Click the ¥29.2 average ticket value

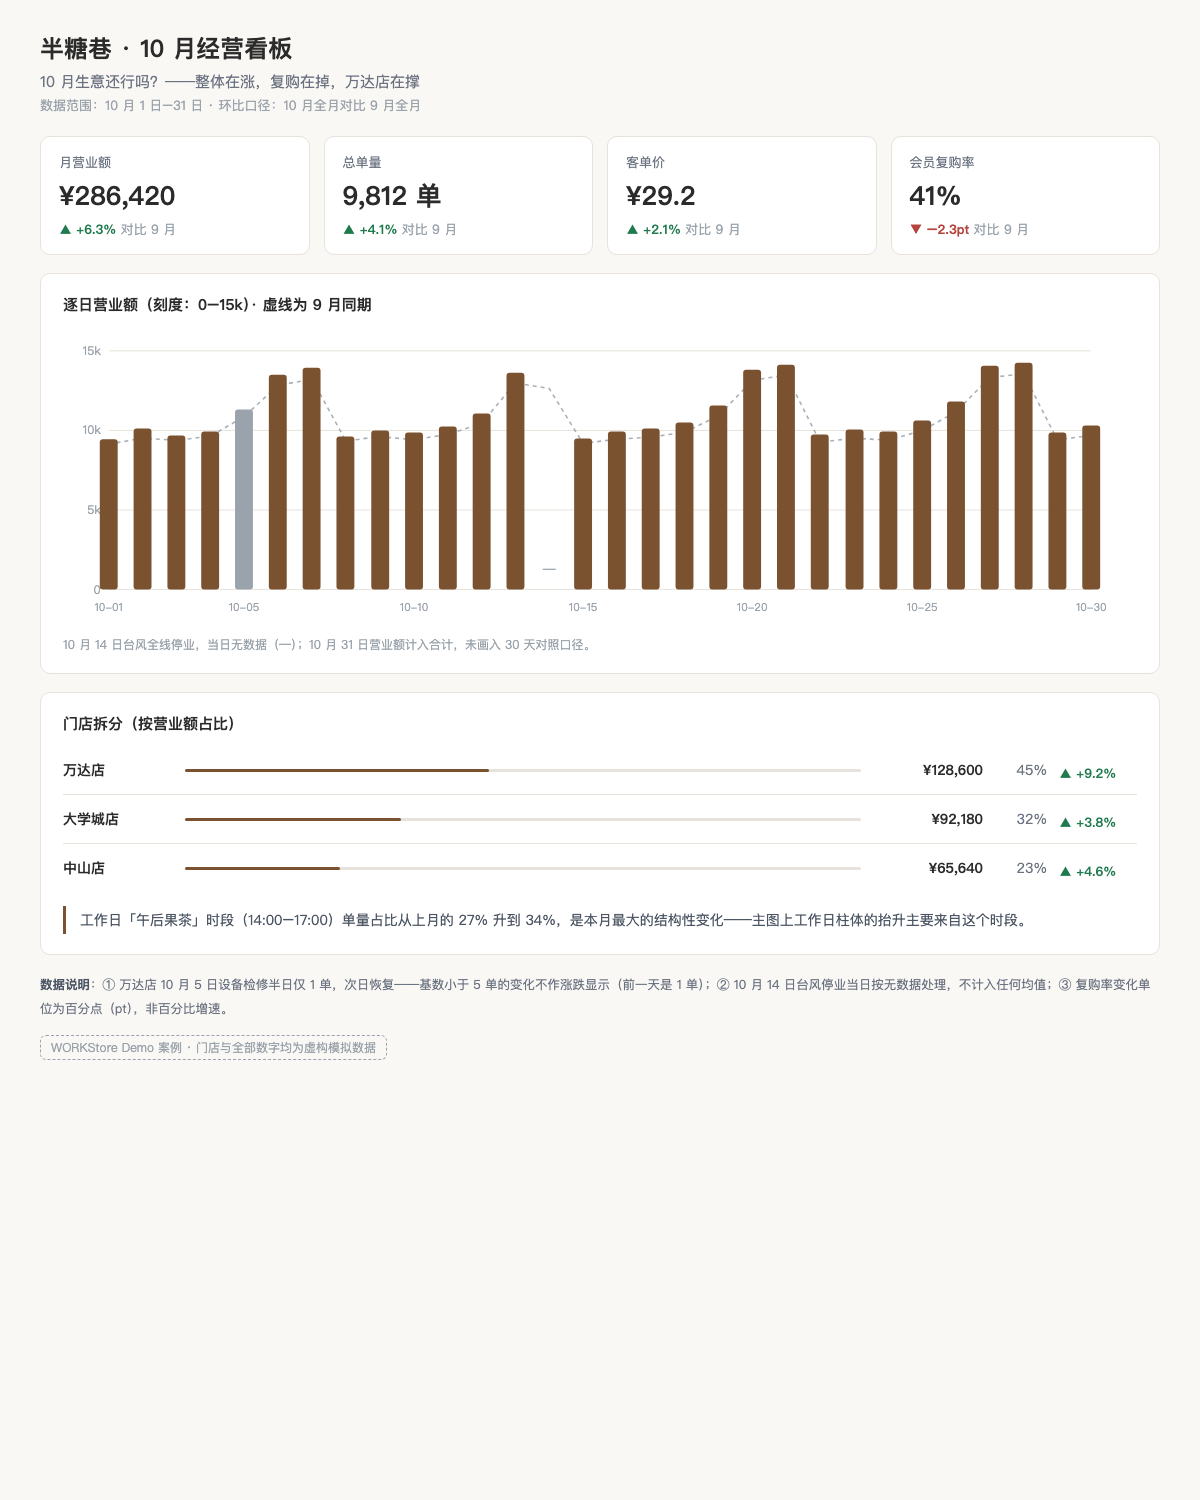[661, 196]
